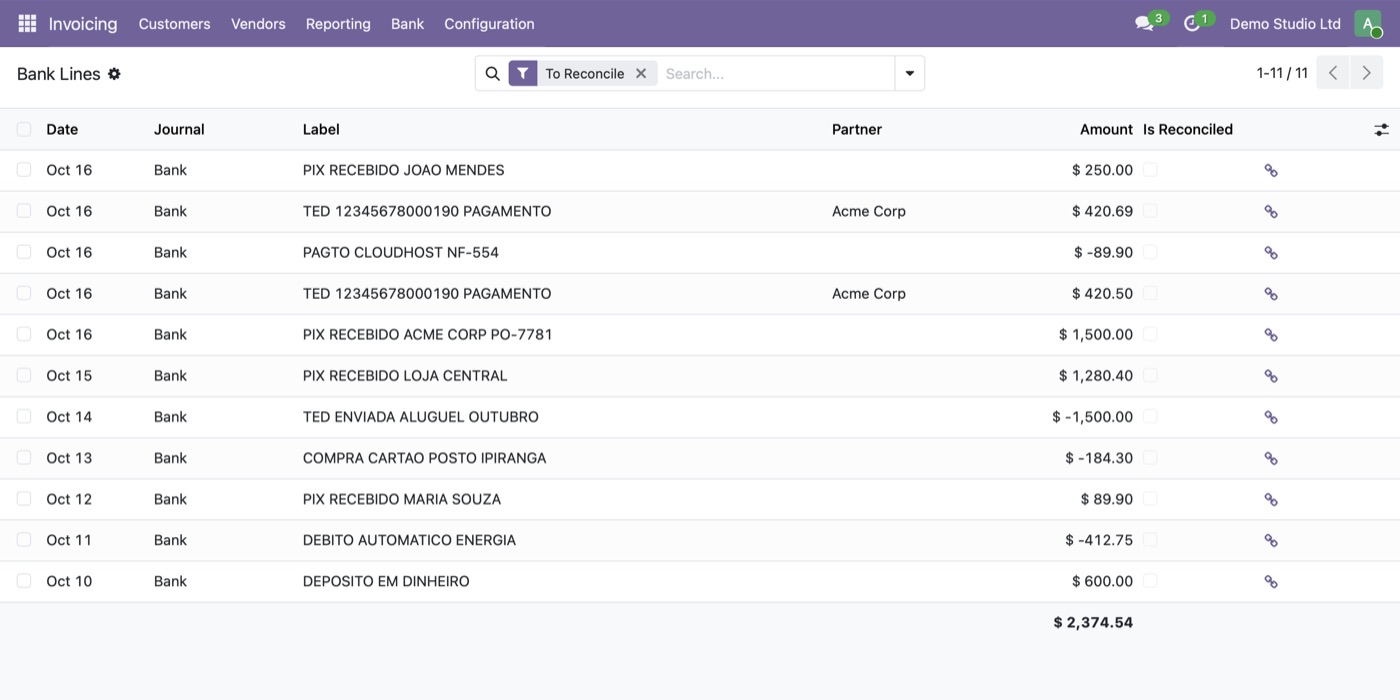1400x700 pixels.
Task: Sort the table by Label column
Action: click(321, 129)
